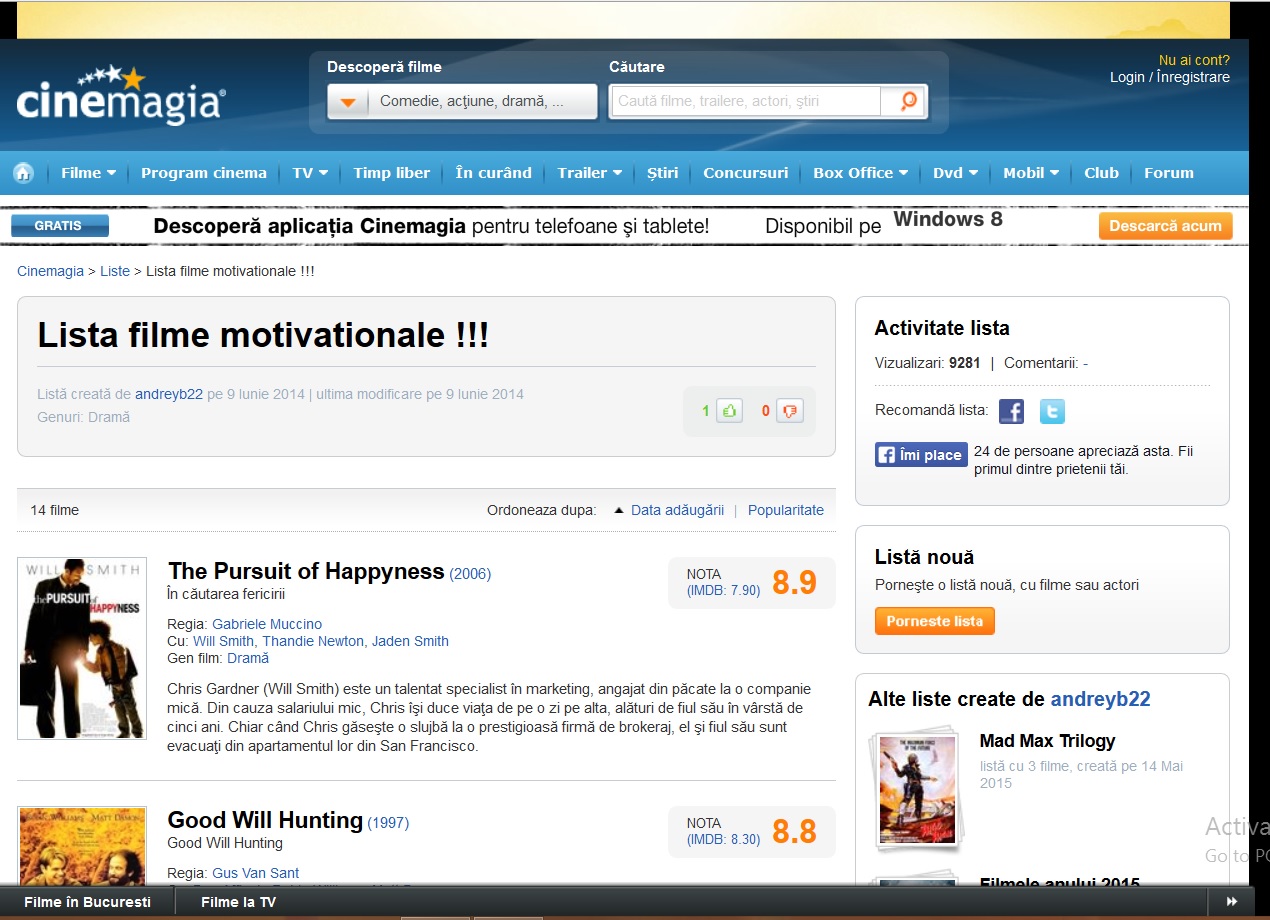
Task: Expand the TV menu
Action: [310, 173]
